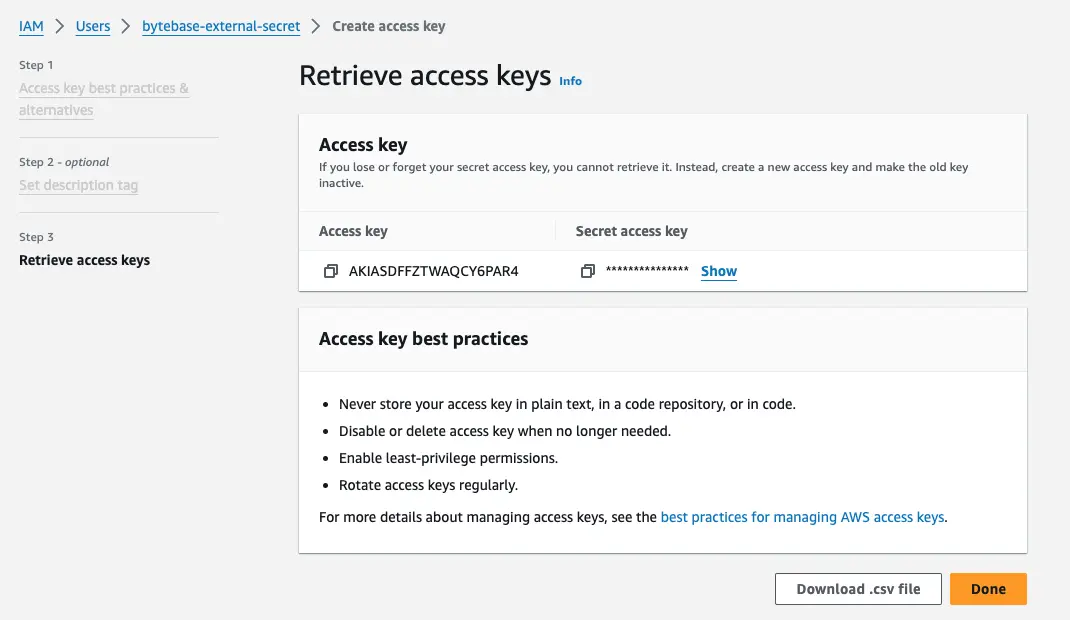This screenshot has width=1070, height=620.
Task: Click the Download .csv file button
Action: pyautogui.click(x=858, y=589)
